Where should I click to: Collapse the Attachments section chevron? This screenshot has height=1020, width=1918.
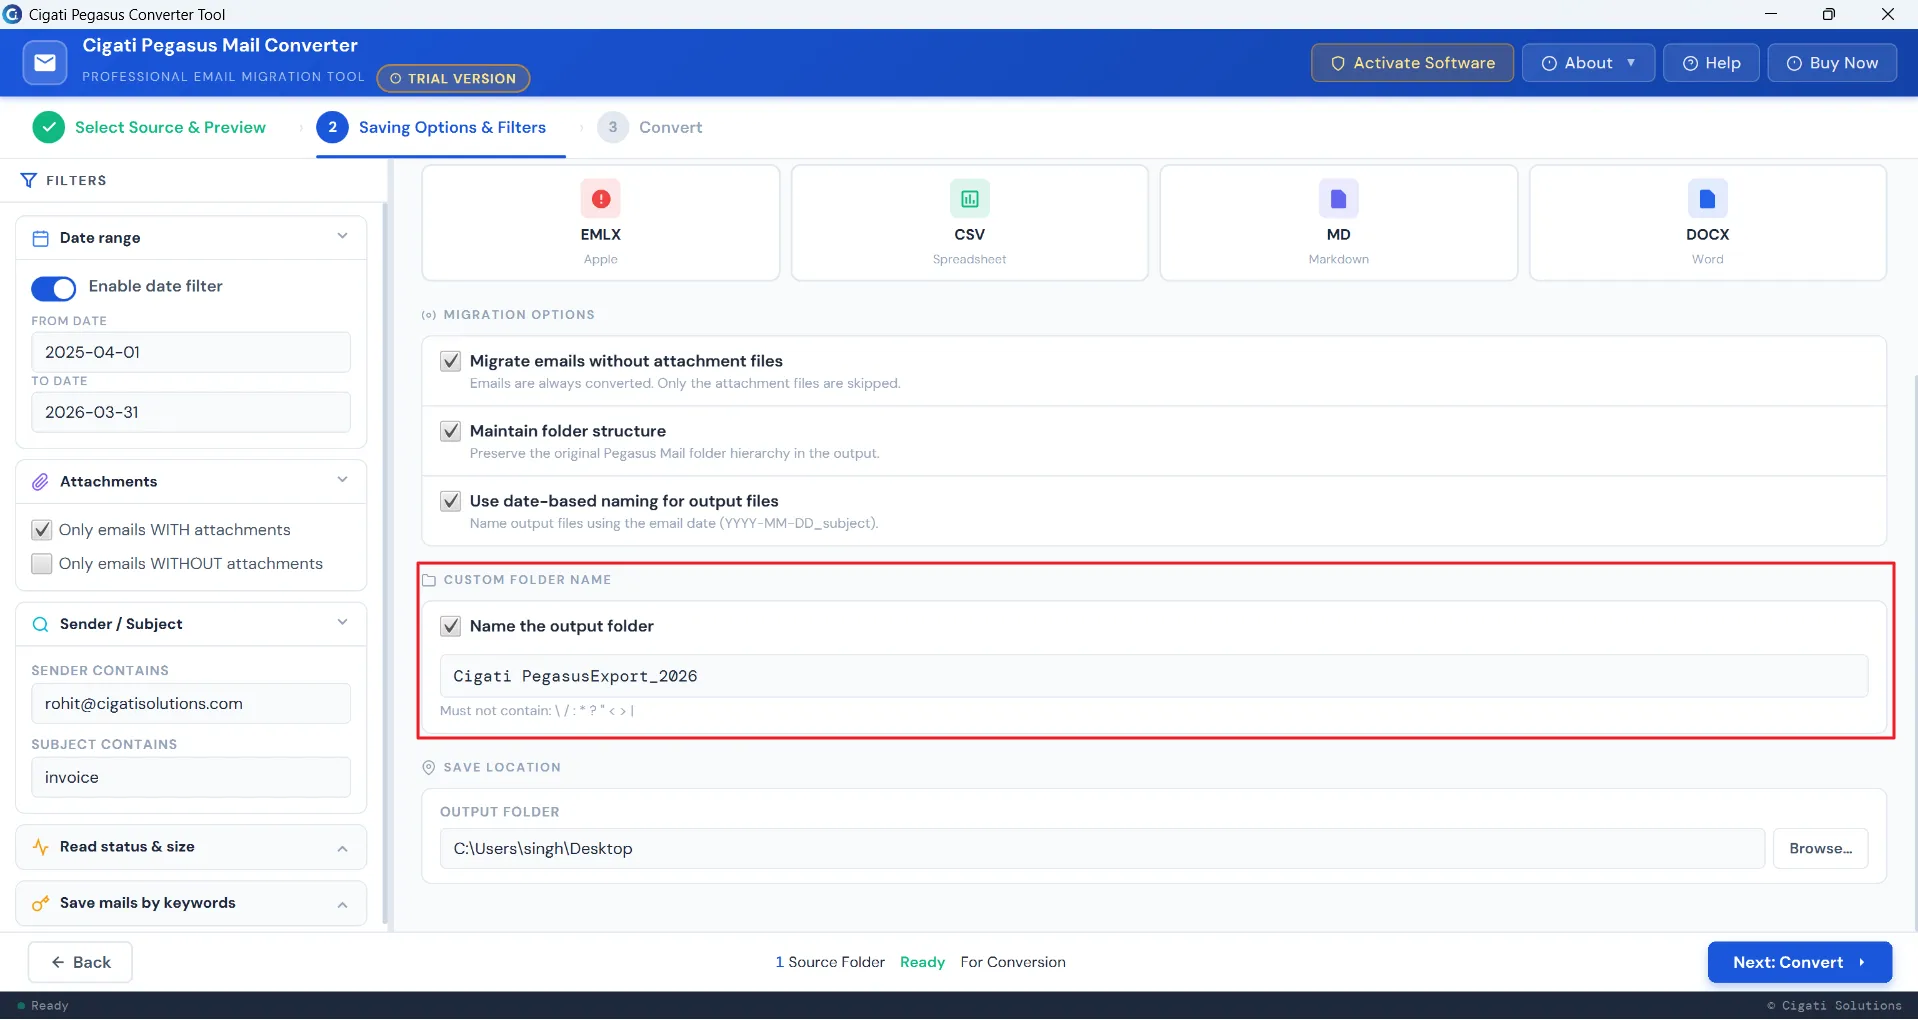click(x=343, y=481)
